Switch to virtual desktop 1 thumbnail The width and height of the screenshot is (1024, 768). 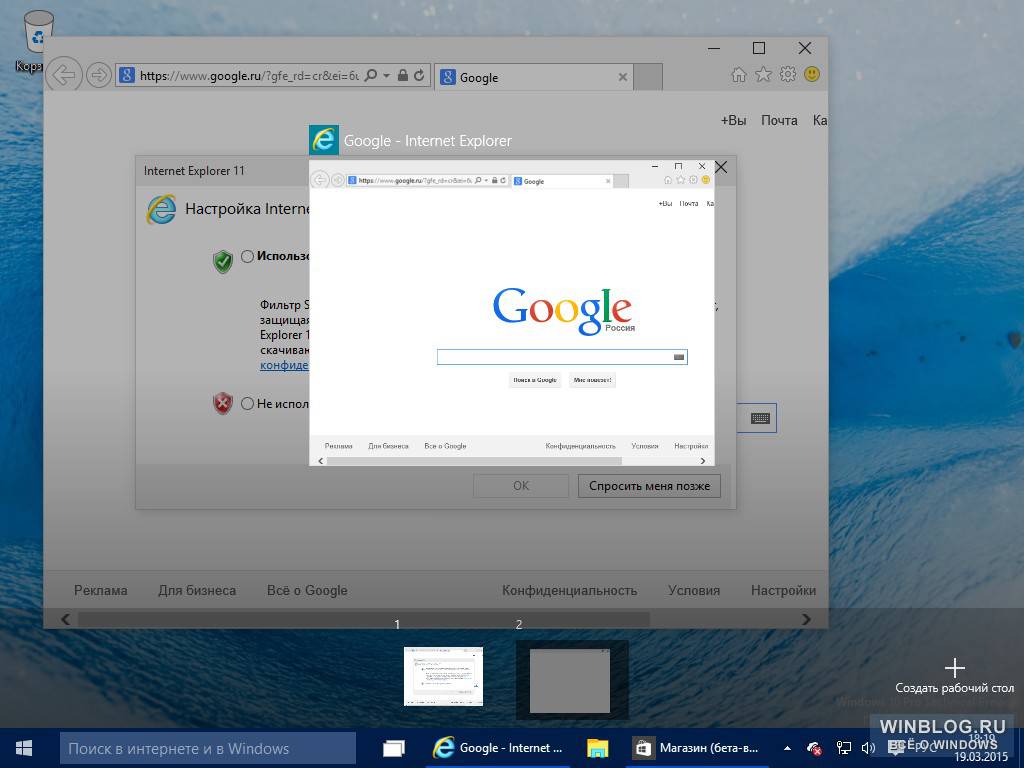(x=443, y=676)
